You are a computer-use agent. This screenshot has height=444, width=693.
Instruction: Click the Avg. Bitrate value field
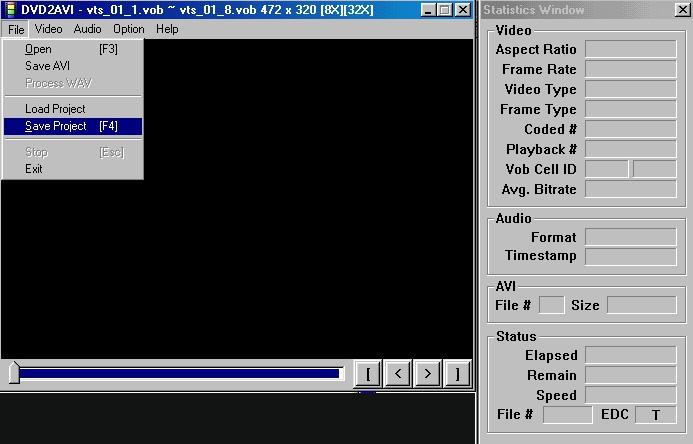[631, 189]
